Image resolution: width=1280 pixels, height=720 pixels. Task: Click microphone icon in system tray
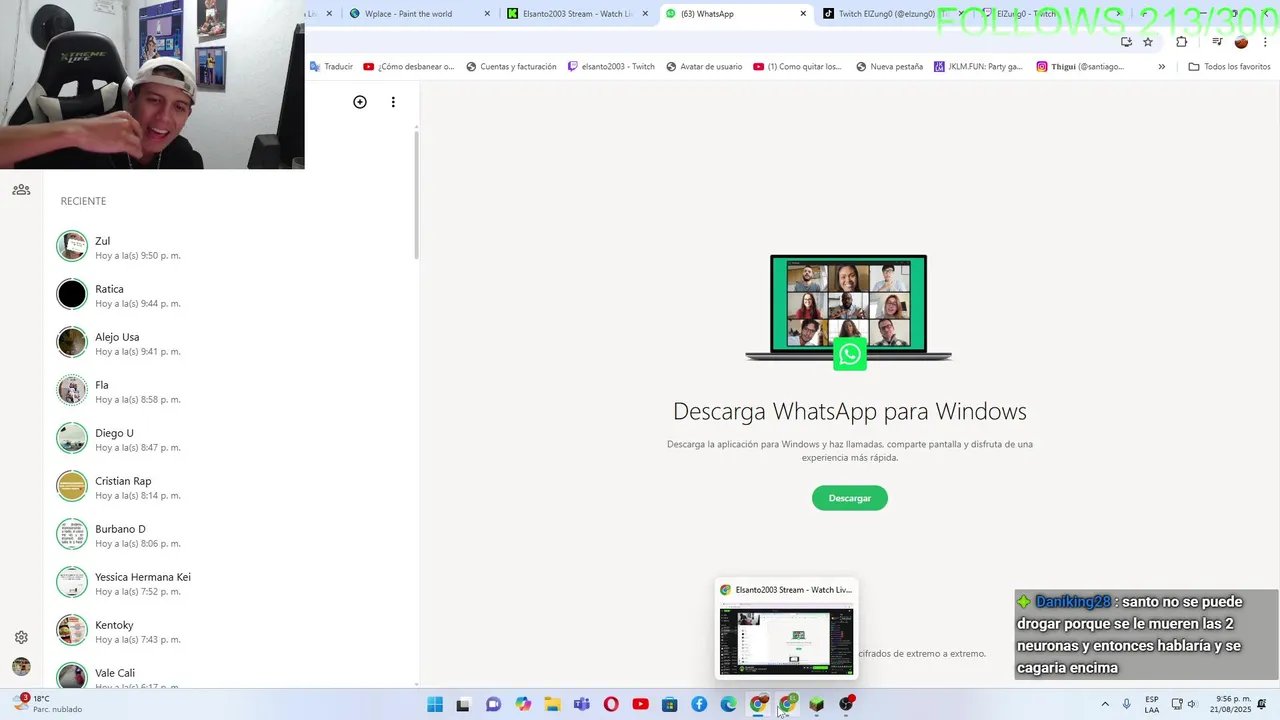click(x=1127, y=704)
